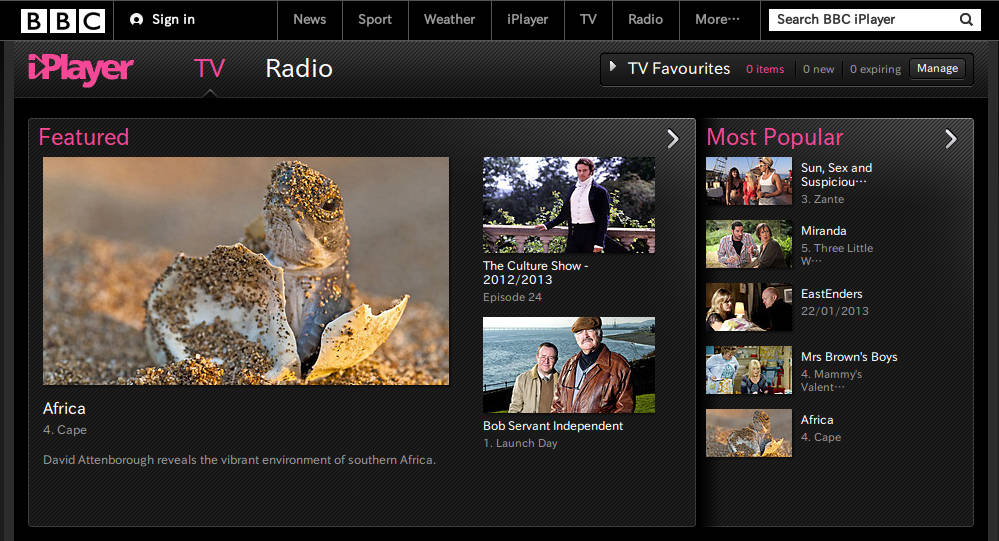Click the '0 items' favourites count
This screenshot has height=541, width=999.
[765, 69]
